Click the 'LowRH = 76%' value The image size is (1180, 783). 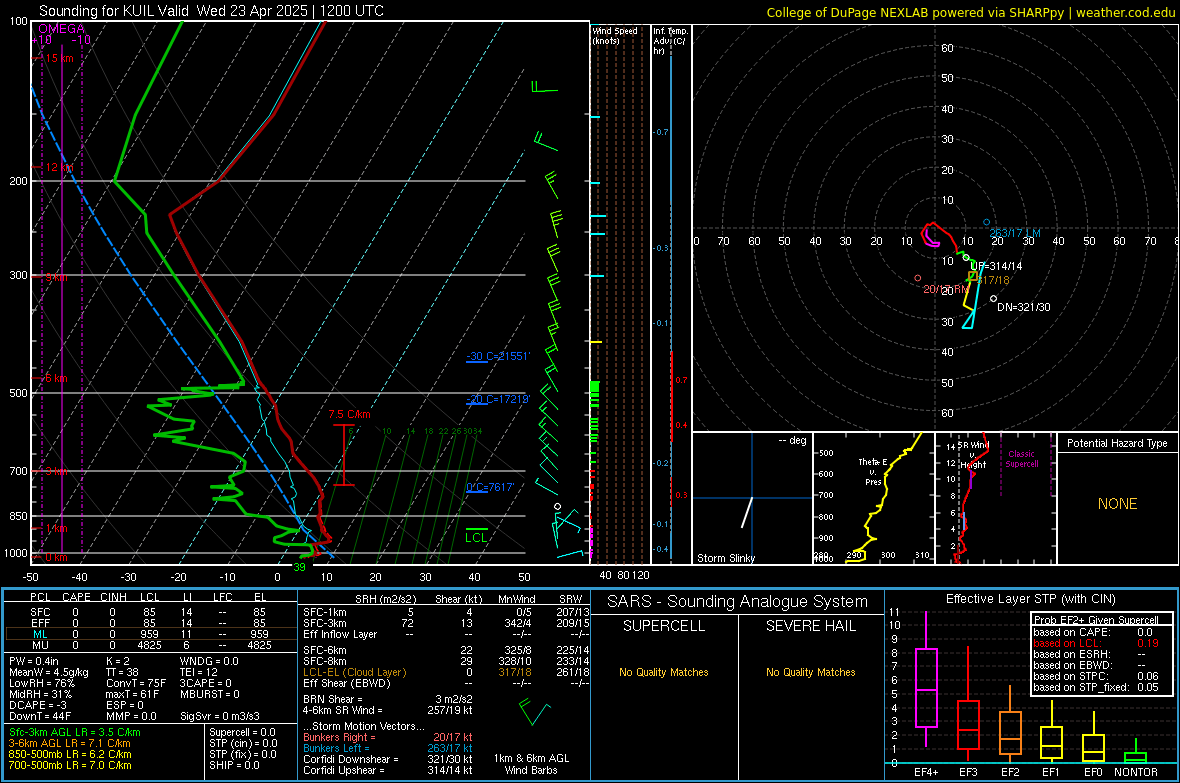(41, 683)
